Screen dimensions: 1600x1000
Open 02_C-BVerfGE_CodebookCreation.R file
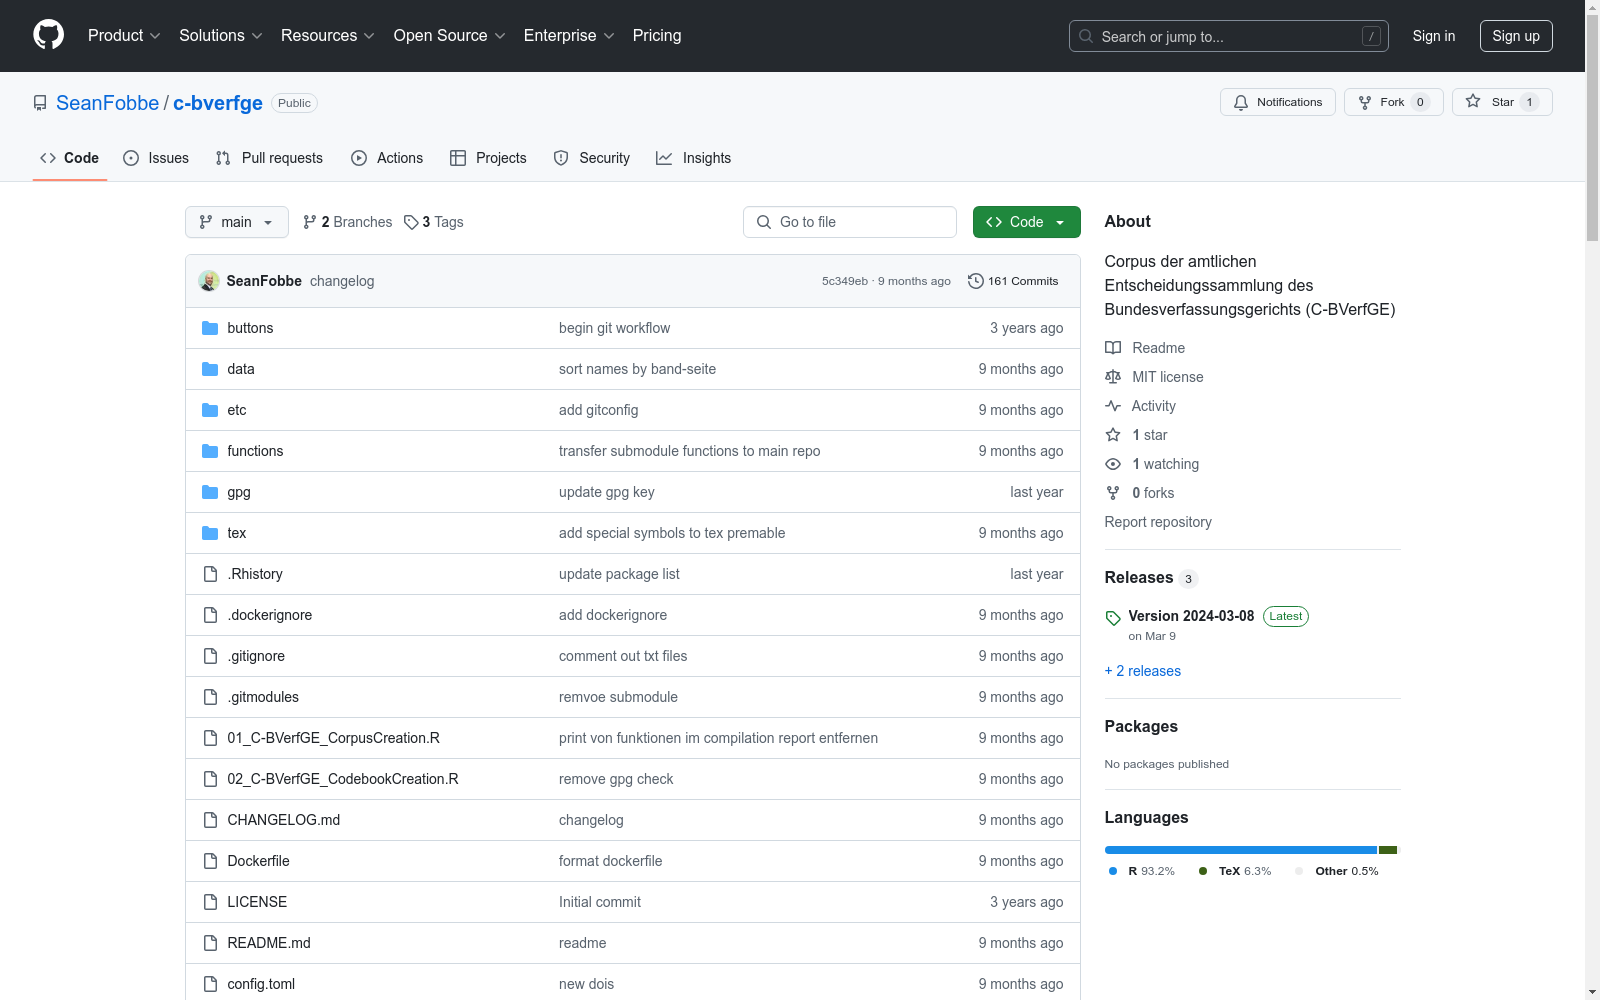pos(343,779)
